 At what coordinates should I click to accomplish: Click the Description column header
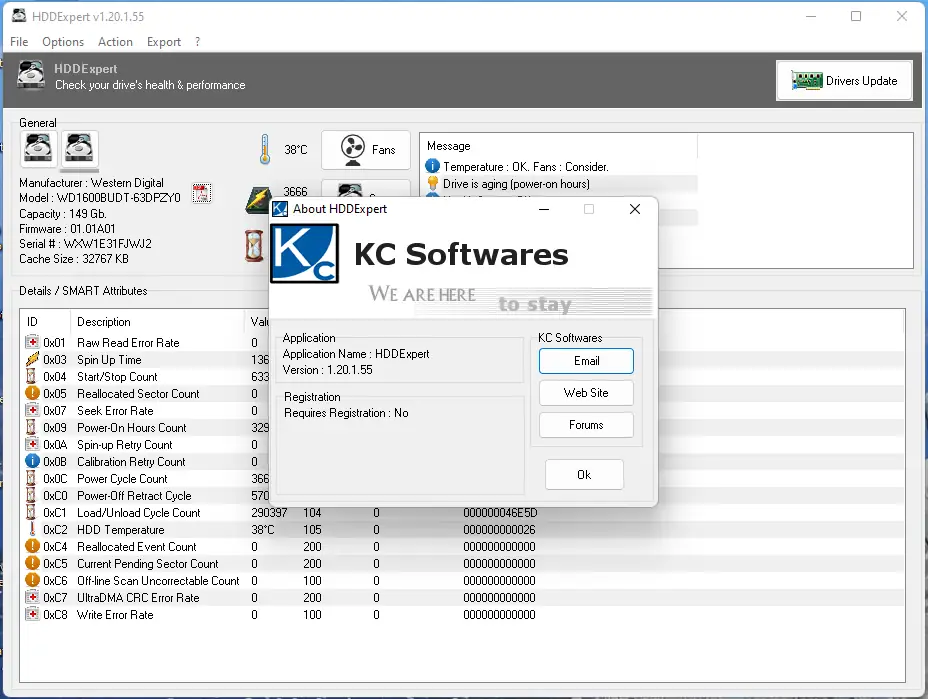[104, 322]
